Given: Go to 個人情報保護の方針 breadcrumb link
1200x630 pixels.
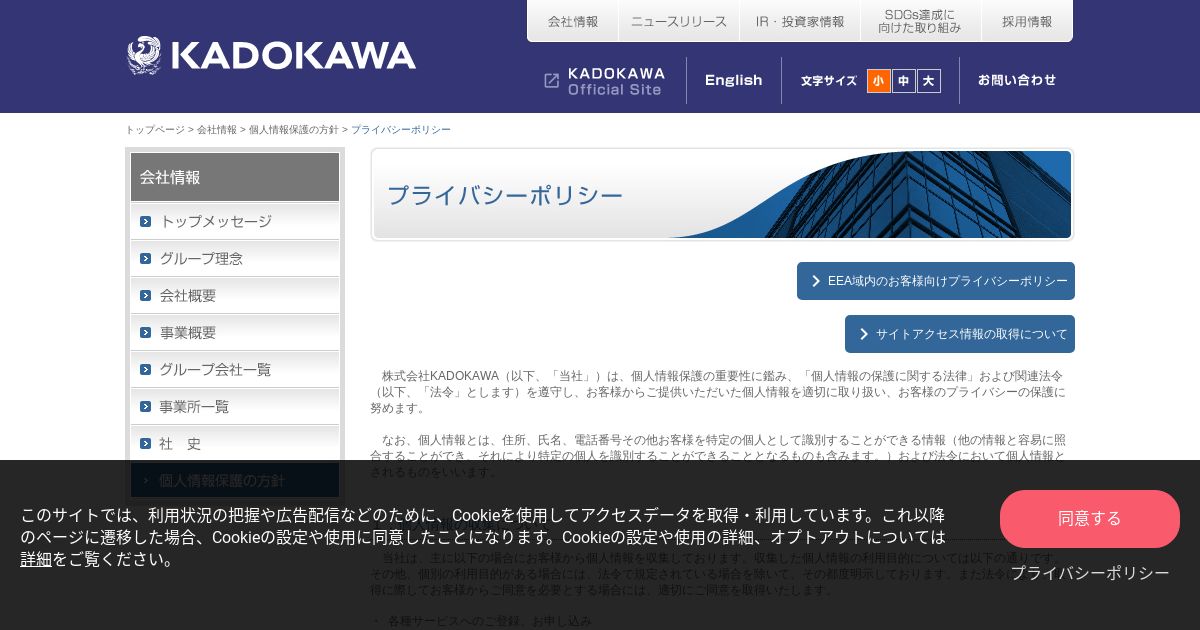Looking at the screenshot, I should 294,130.
